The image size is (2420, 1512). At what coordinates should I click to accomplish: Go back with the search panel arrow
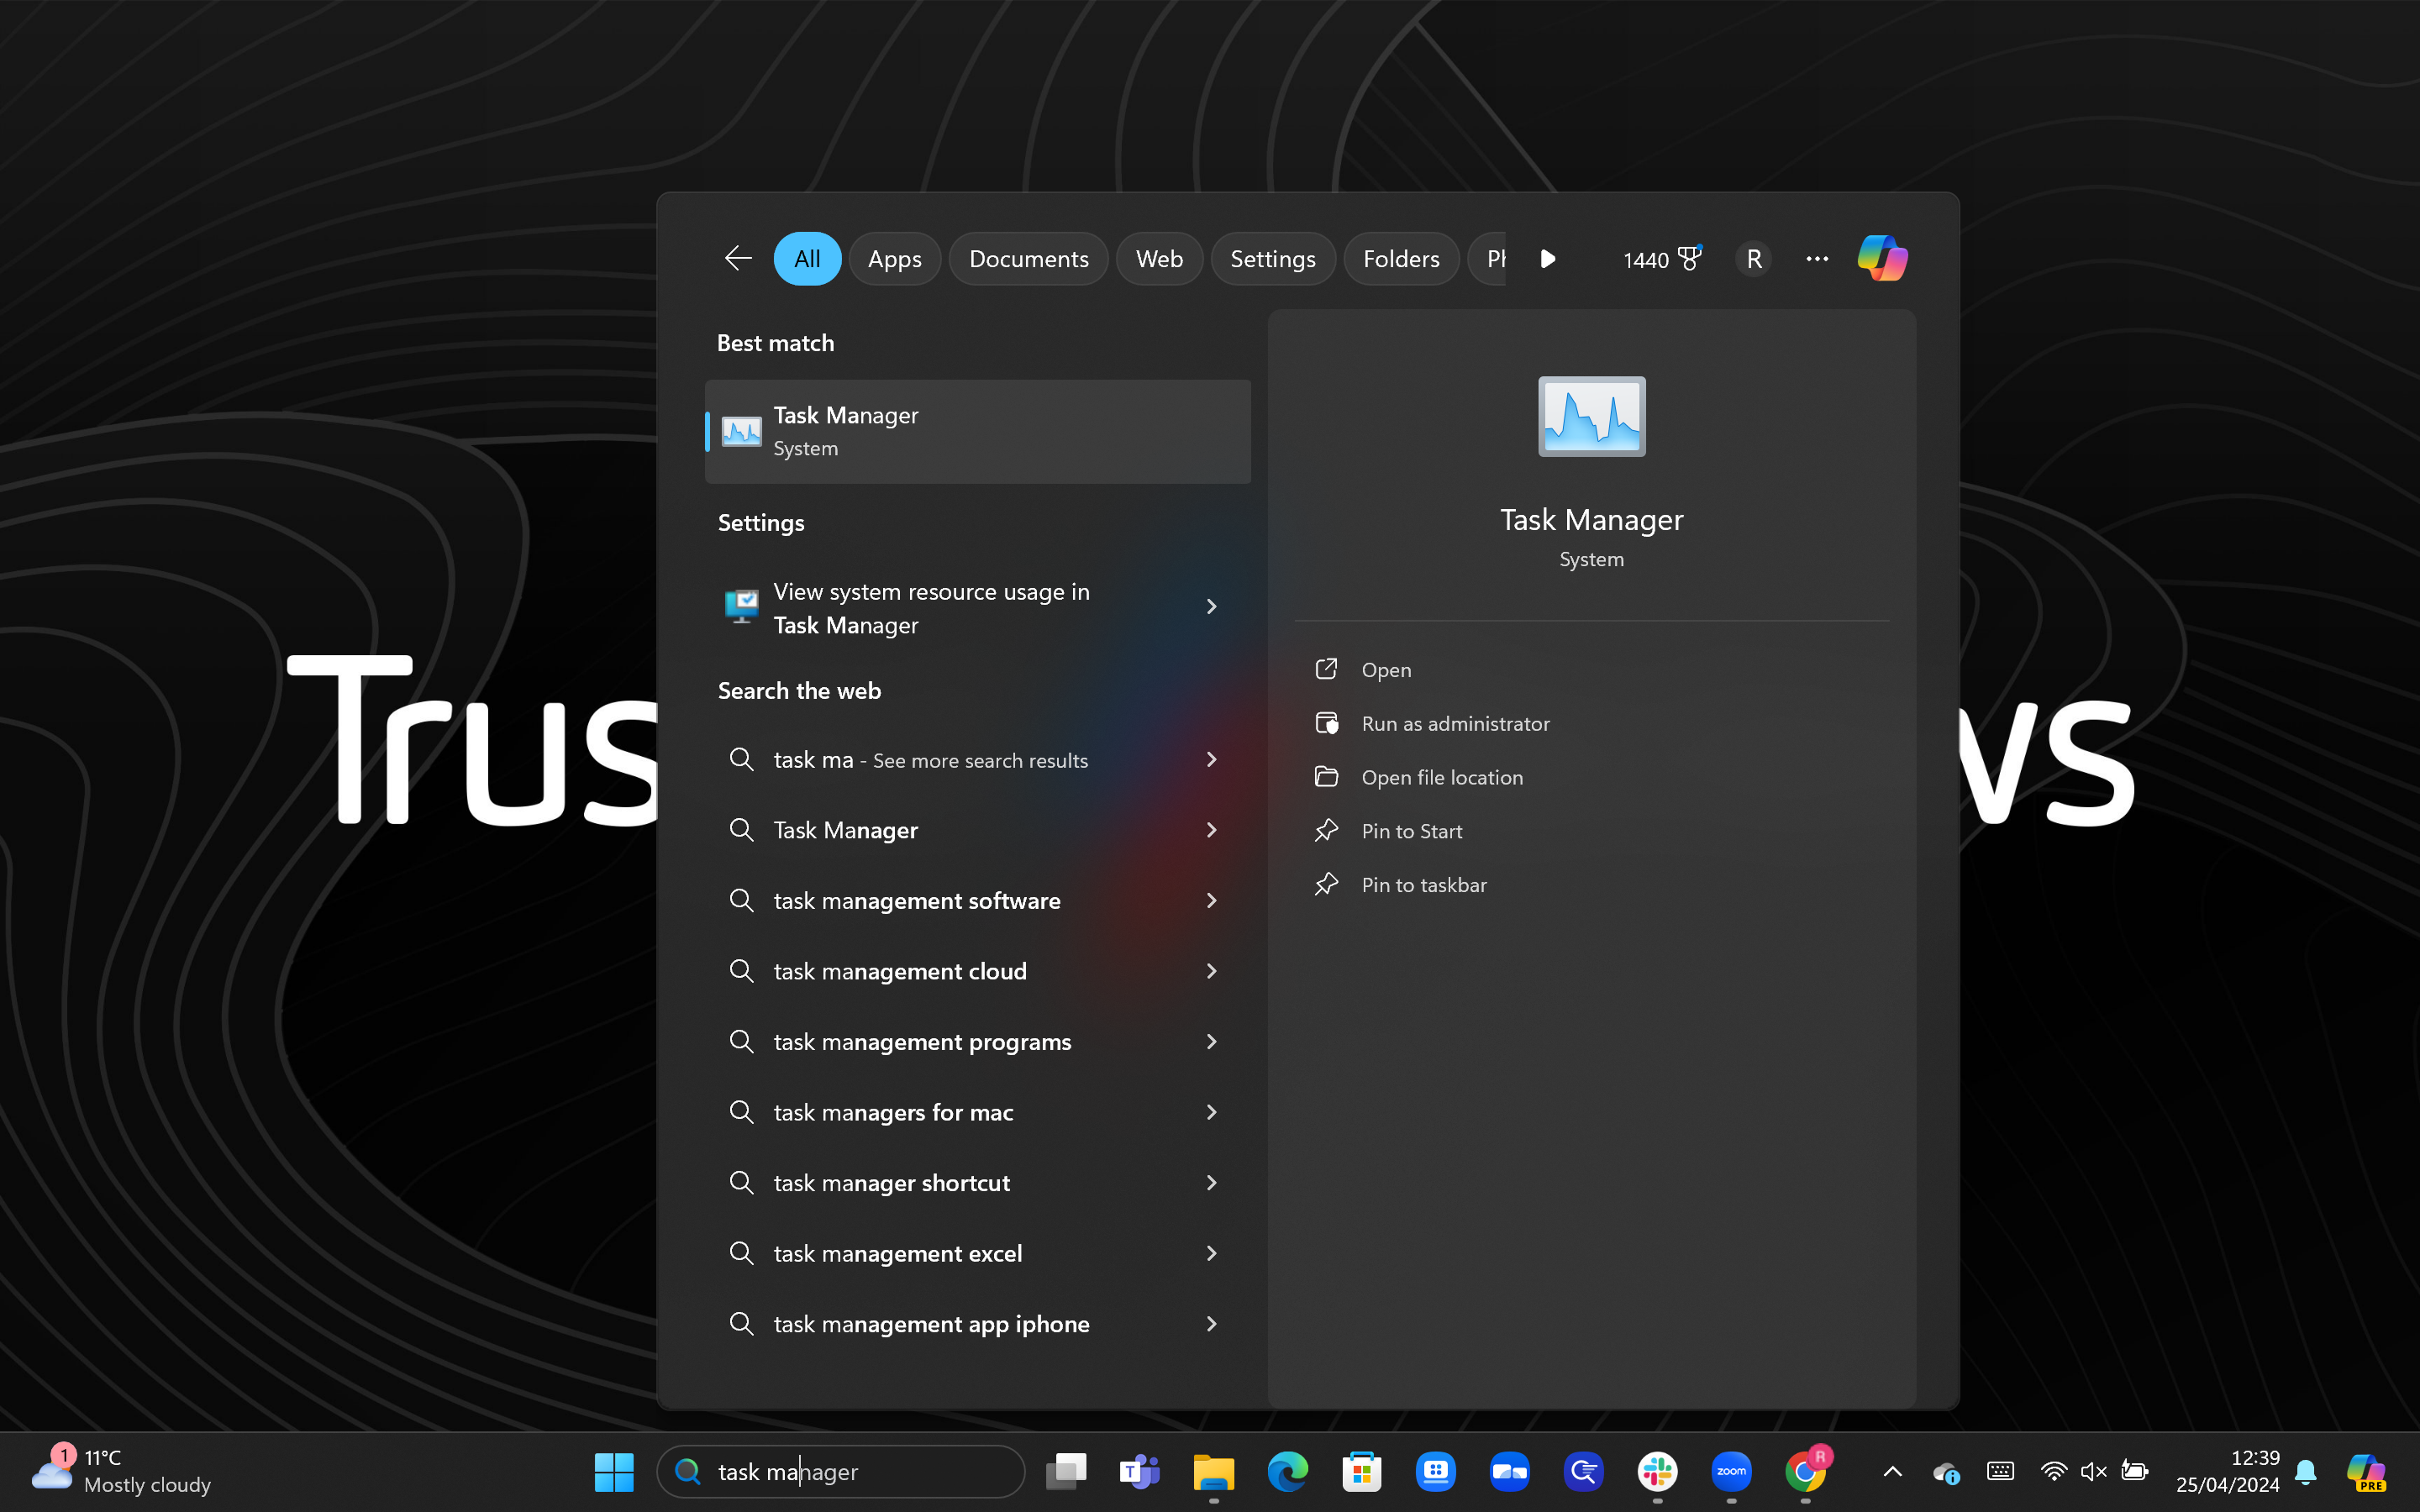(x=738, y=259)
